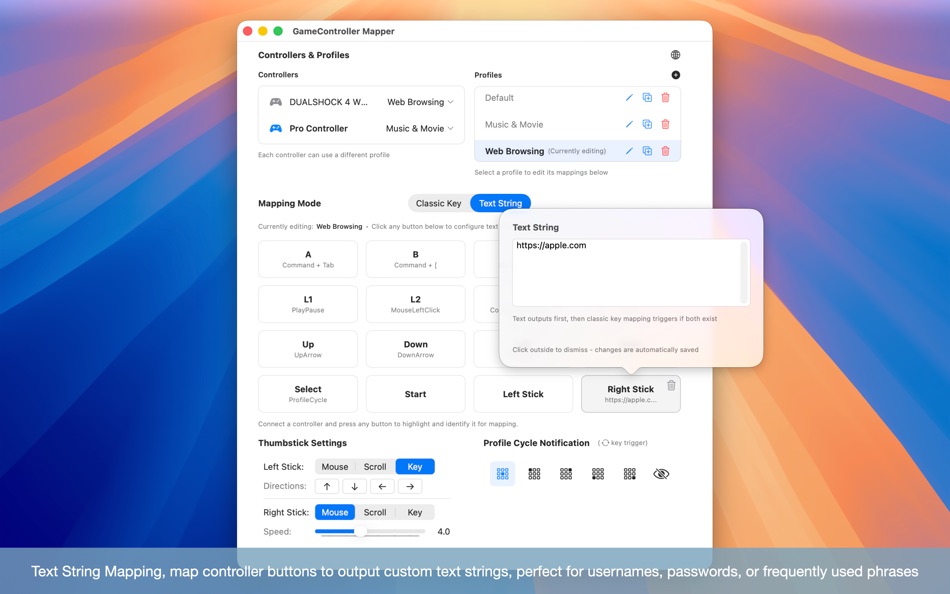Add a new profile with the plus icon
The height and width of the screenshot is (594, 950).
[676, 74]
